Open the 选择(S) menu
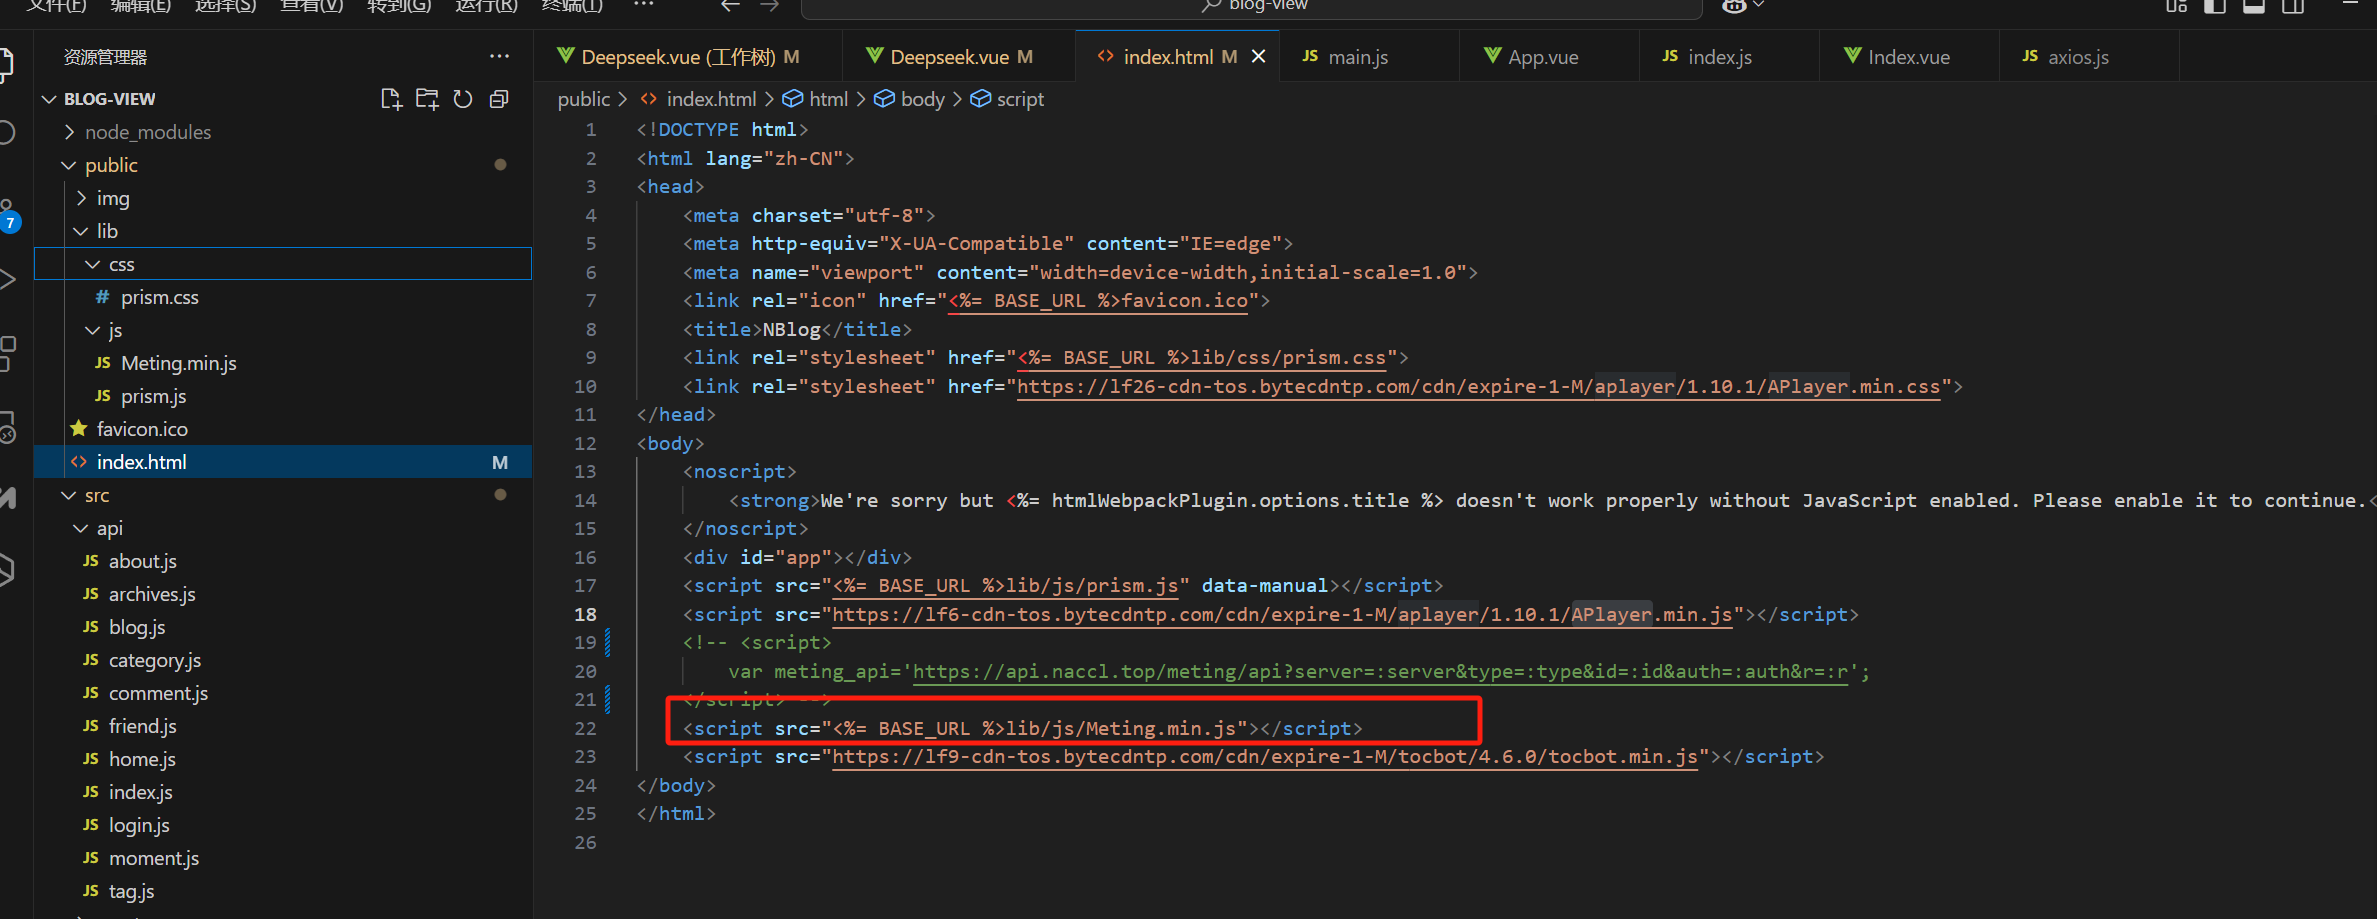The image size is (2377, 919). pyautogui.click(x=226, y=6)
